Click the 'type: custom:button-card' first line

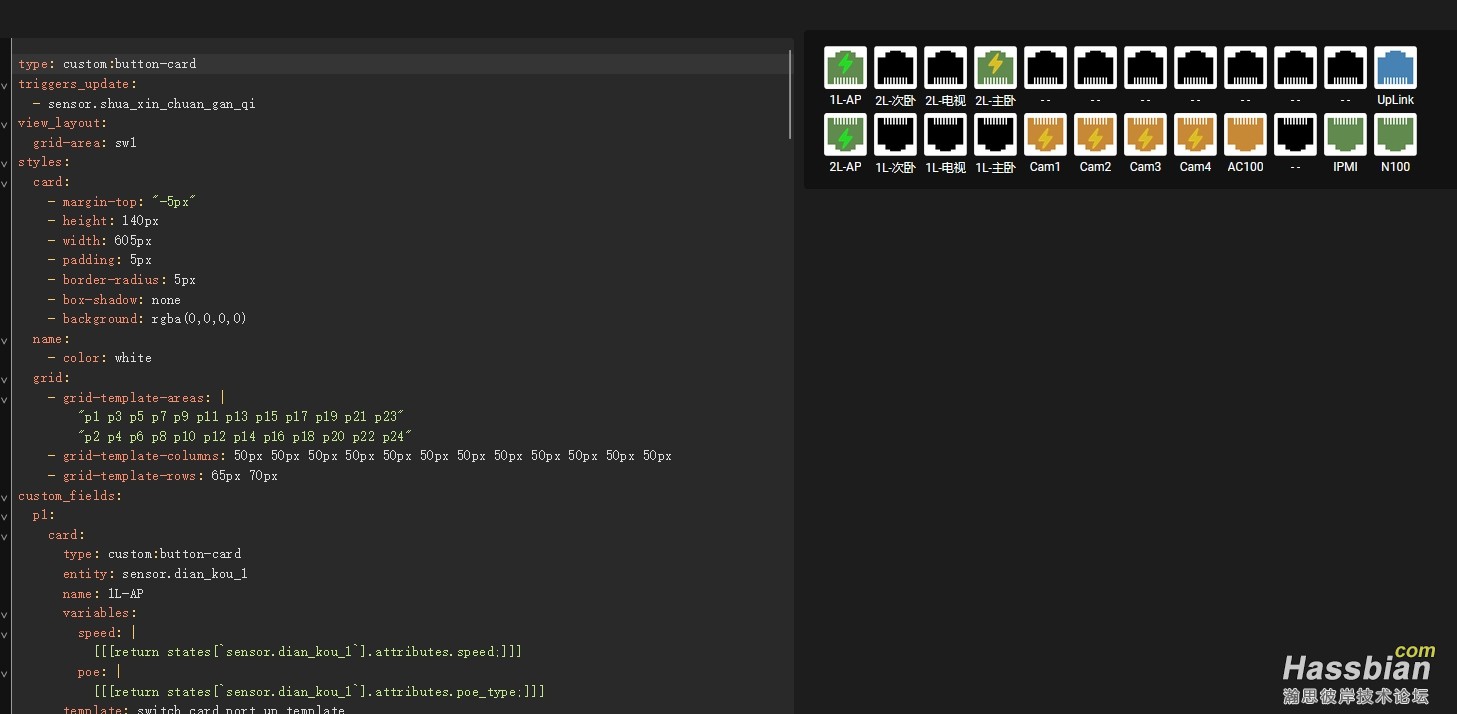107,64
